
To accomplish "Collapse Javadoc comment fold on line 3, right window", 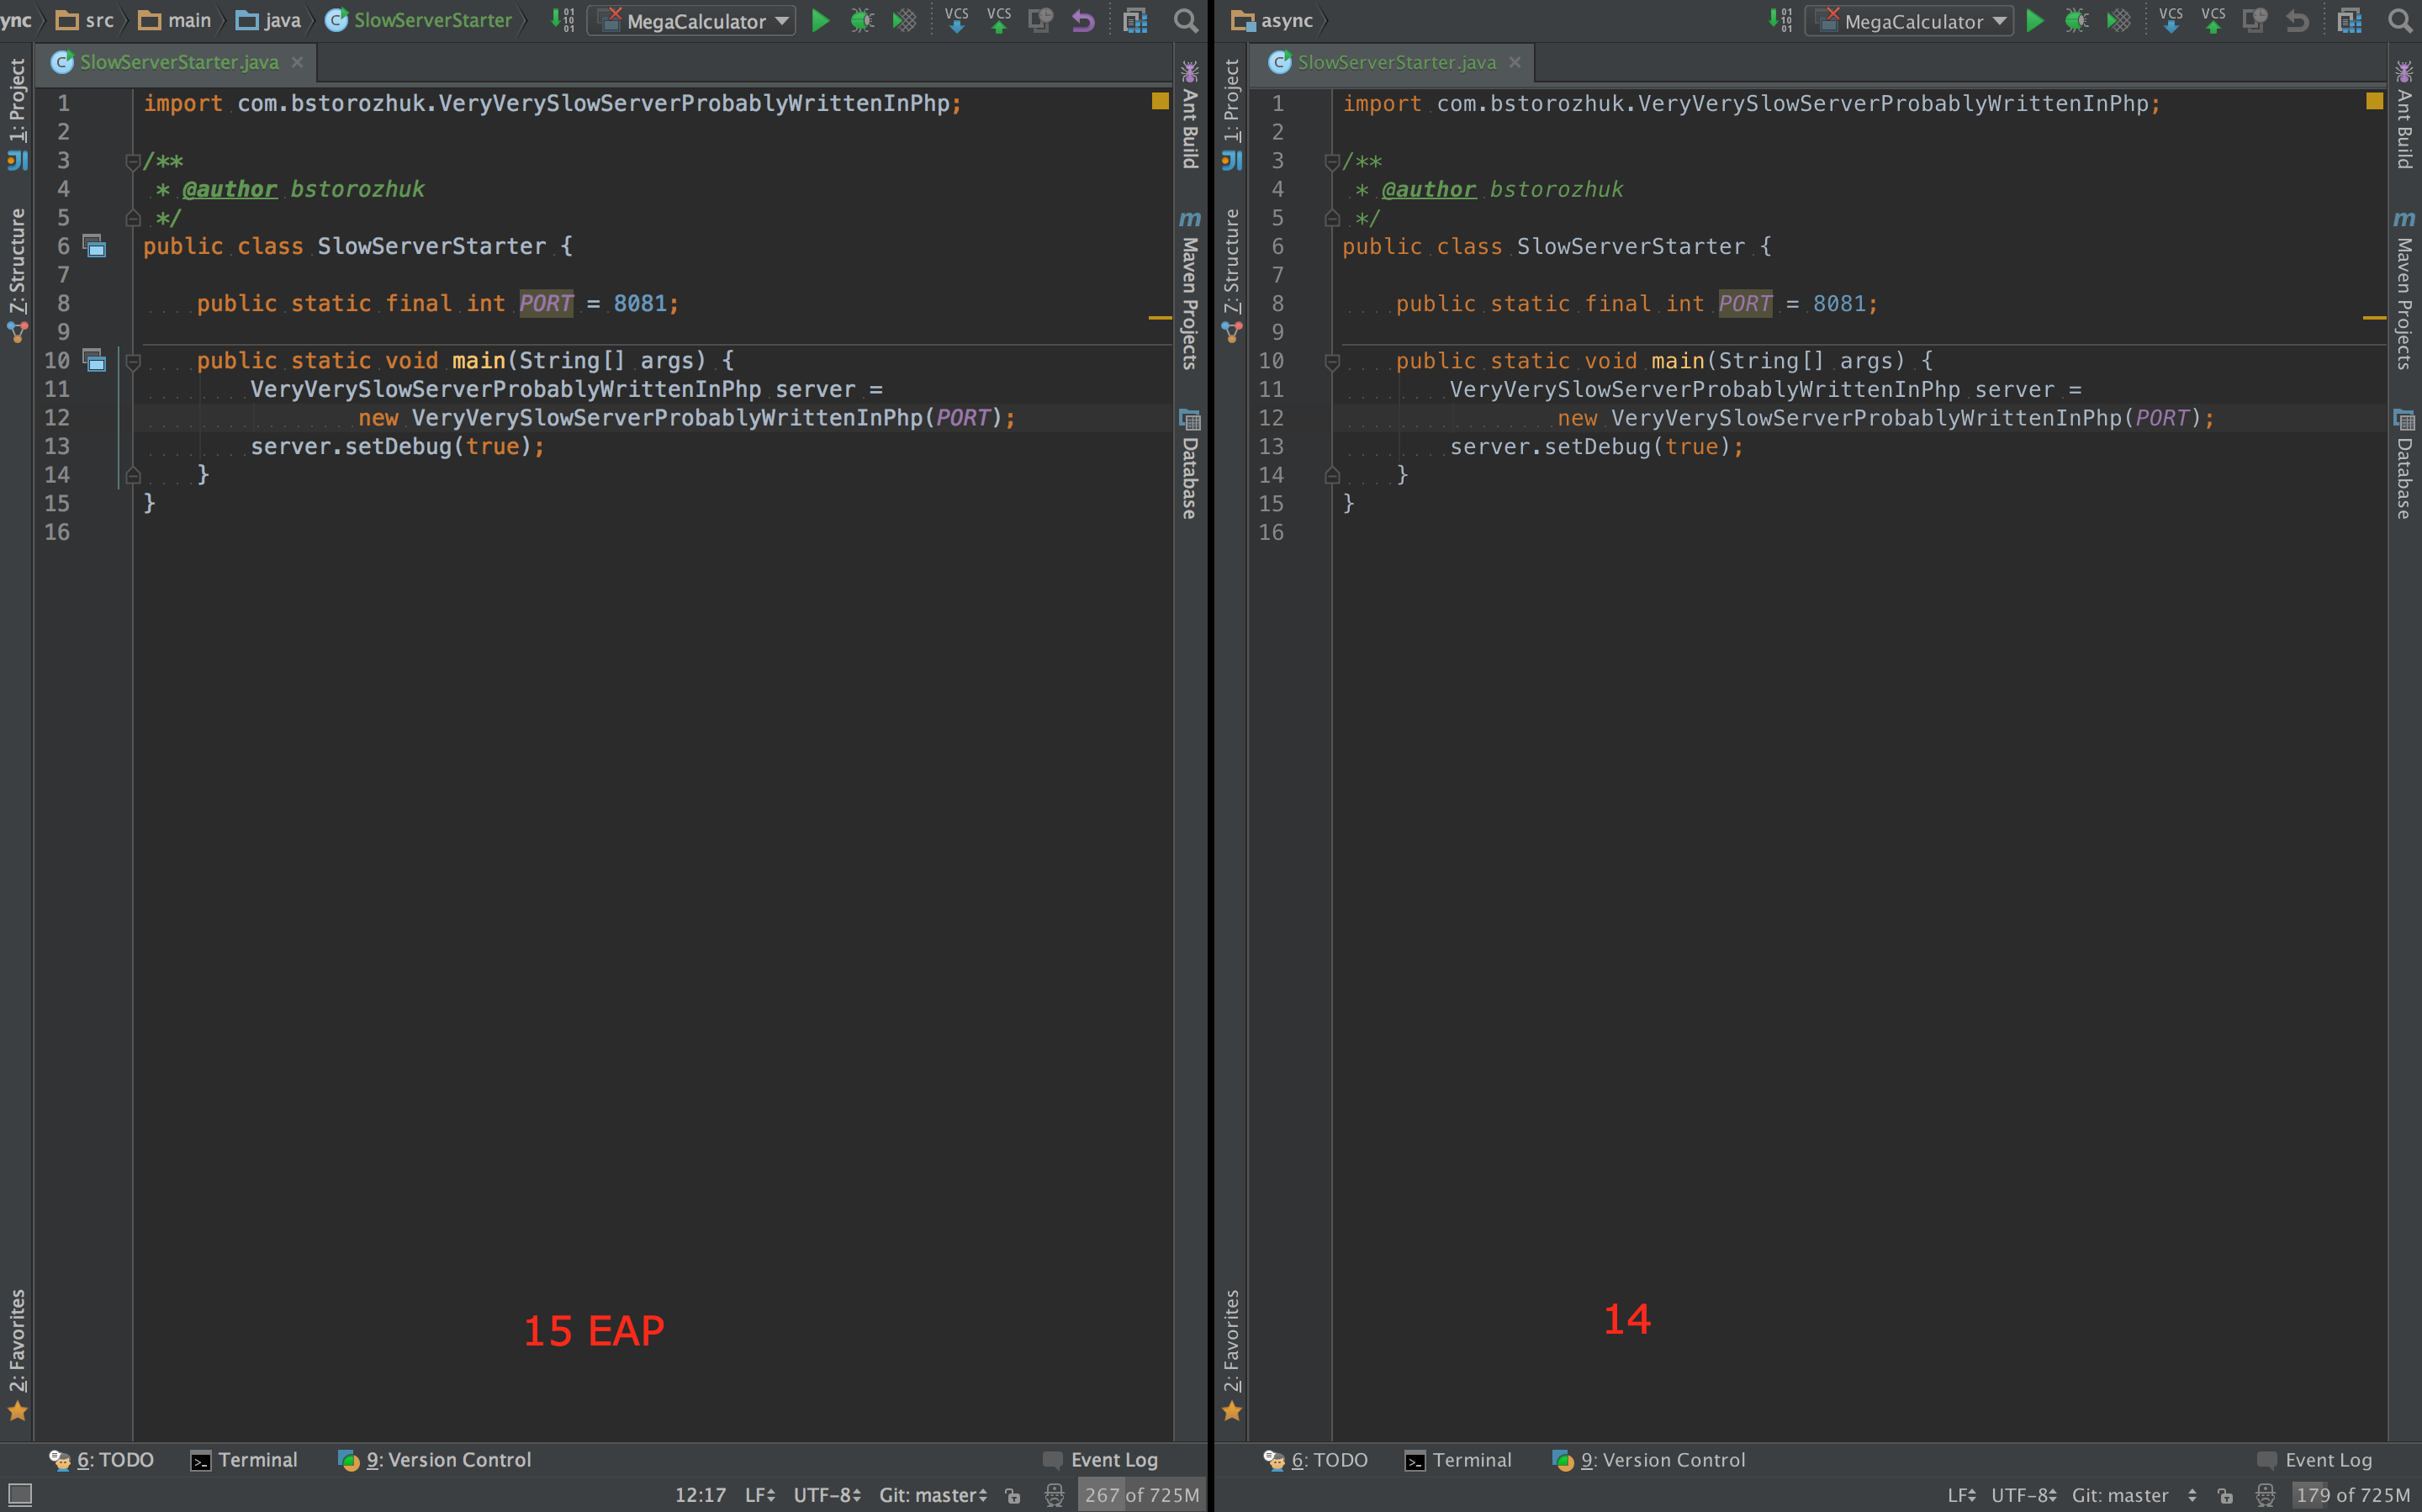I will point(1331,161).
